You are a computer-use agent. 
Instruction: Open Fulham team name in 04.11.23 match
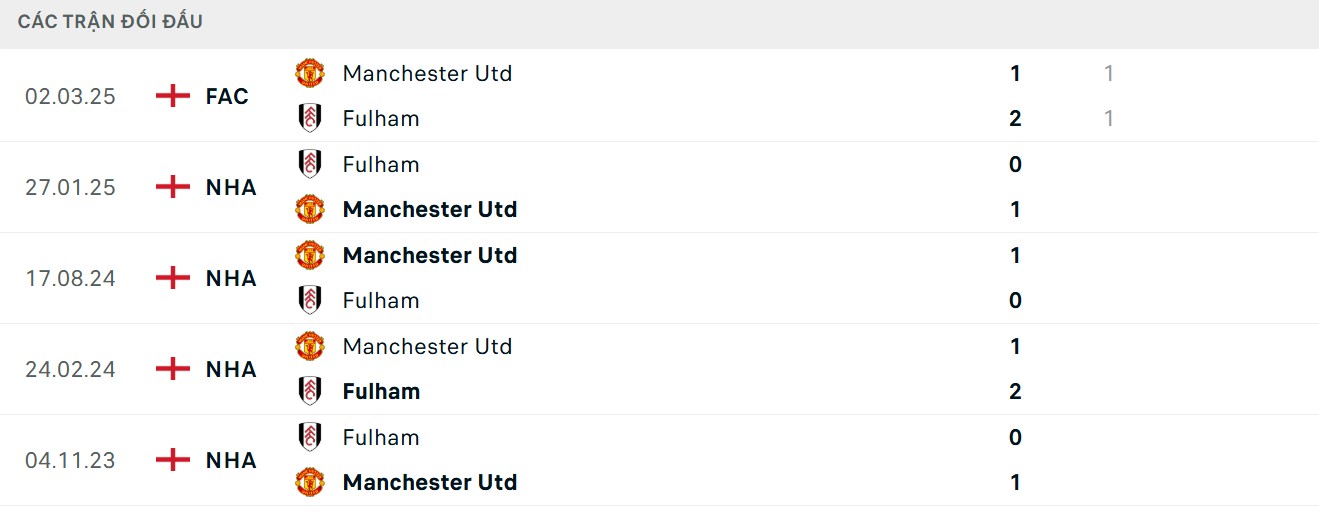381,437
